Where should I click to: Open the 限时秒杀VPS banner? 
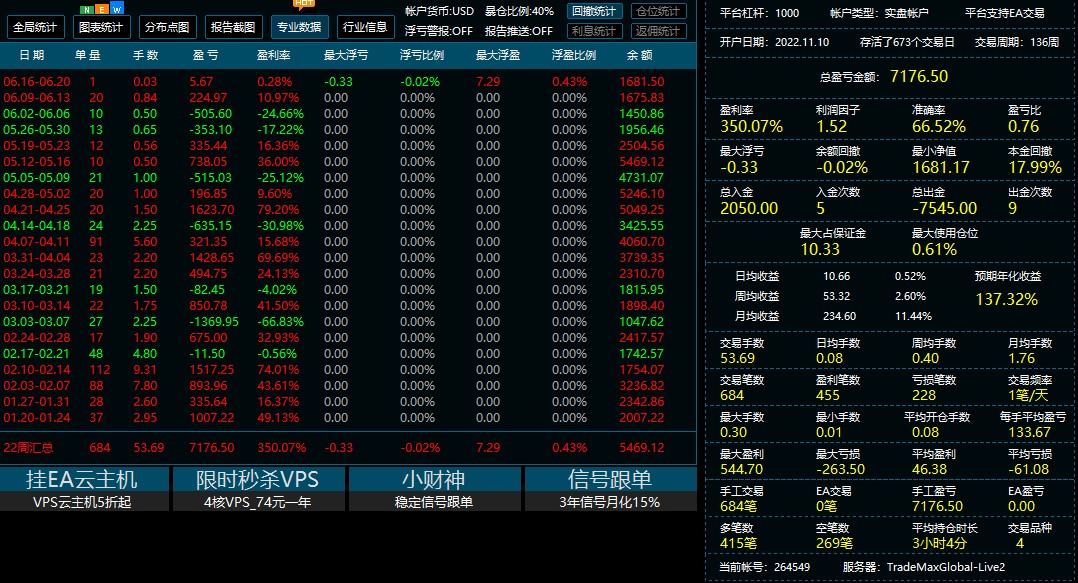click(259, 489)
